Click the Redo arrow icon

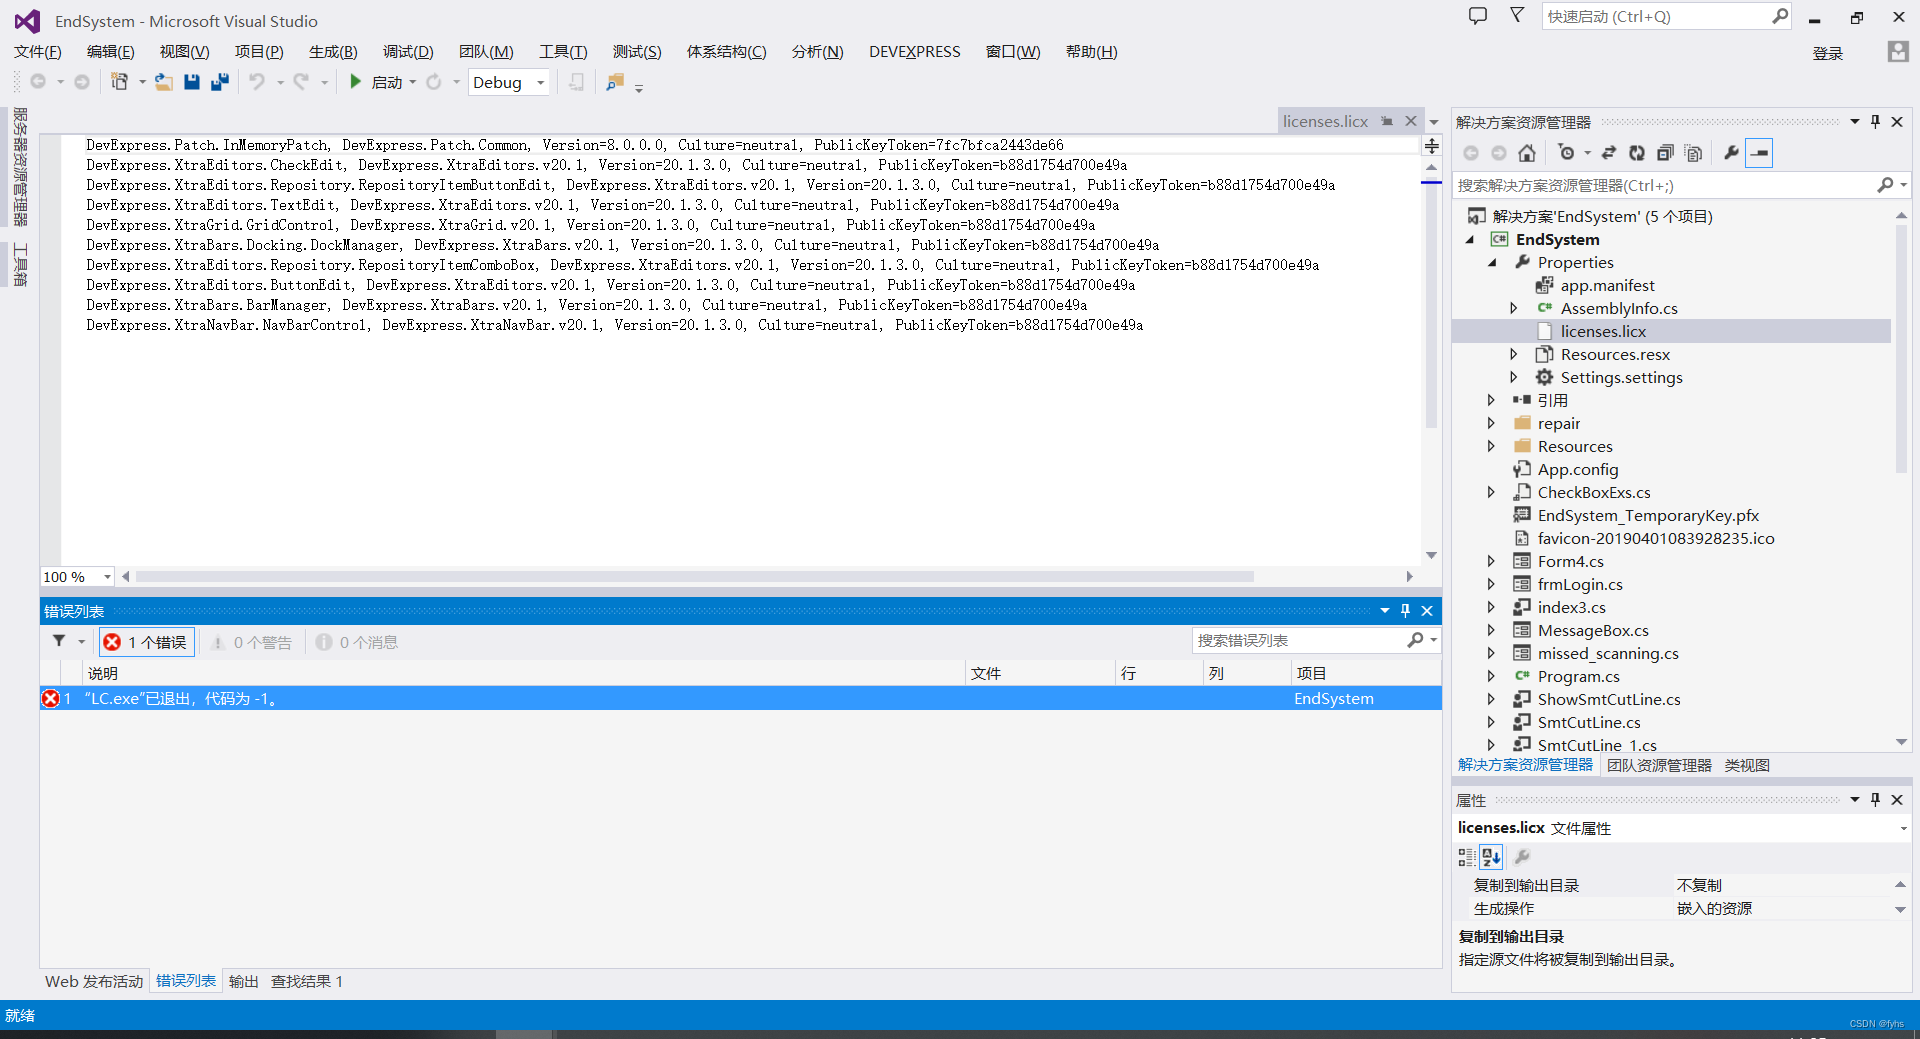pyautogui.click(x=301, y=82)
